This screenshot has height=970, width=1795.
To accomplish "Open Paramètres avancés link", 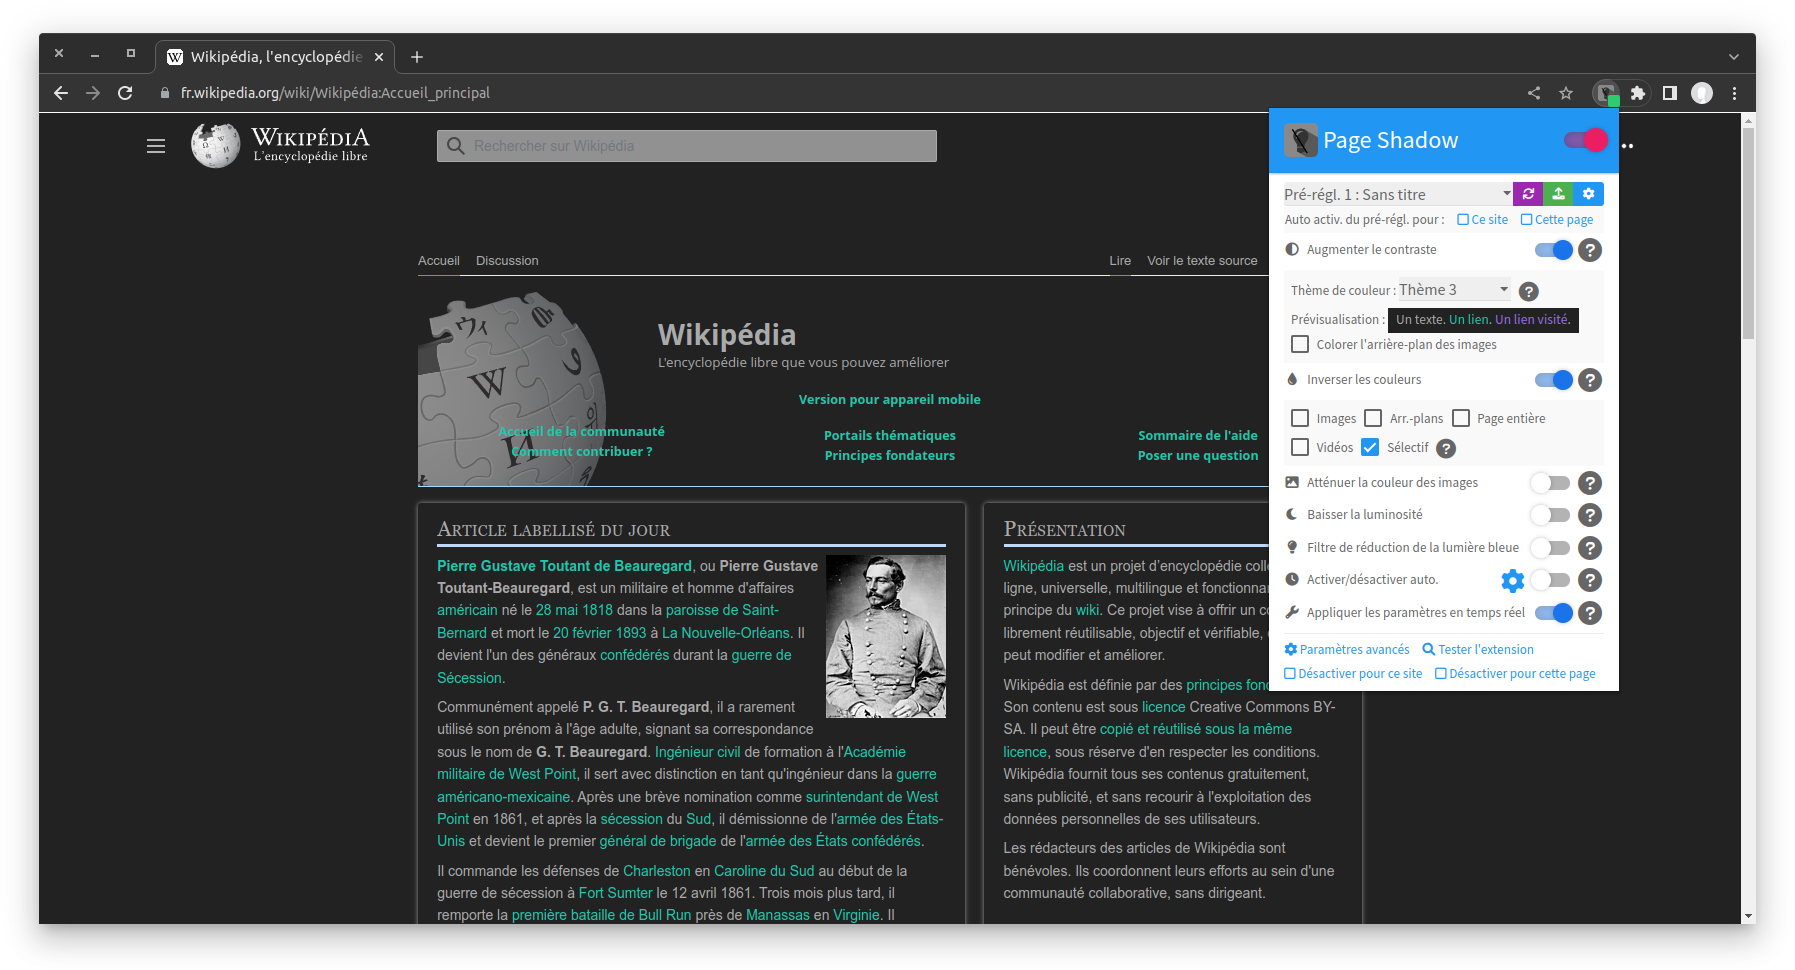I will (x=1347, y=650).
